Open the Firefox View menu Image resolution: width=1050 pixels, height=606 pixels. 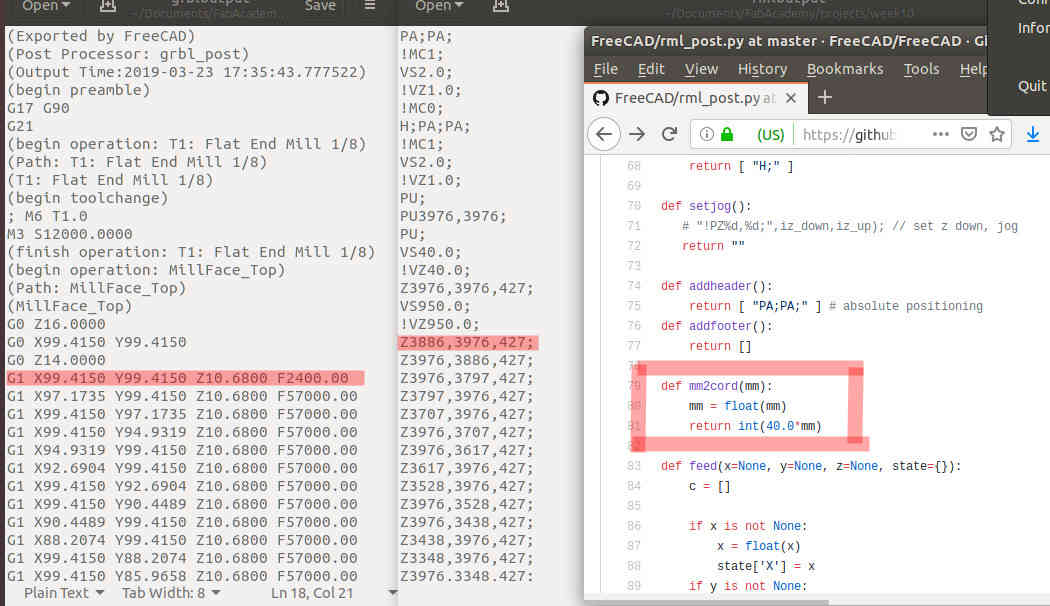coord(701,69)
